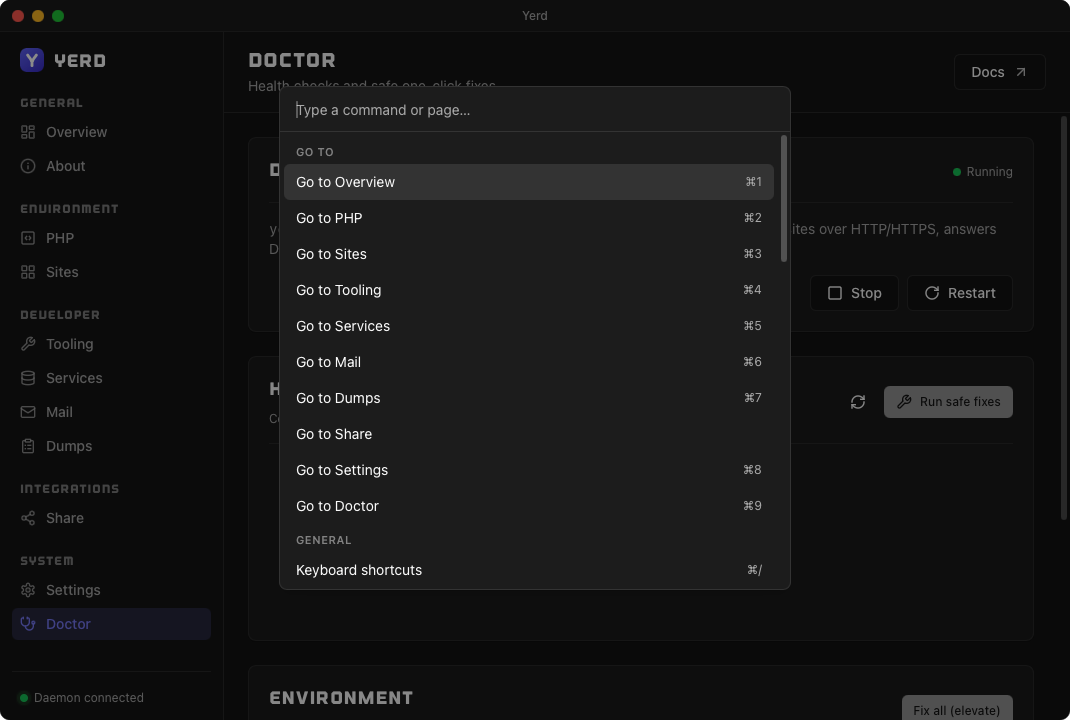The image size is (1070, 720).
Task: Click the GO TO group header
Action: point(315,152)
